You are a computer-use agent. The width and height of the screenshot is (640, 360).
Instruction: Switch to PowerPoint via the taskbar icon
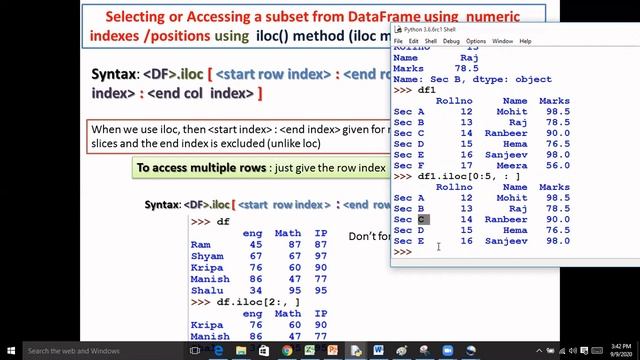tap(333, 351)
